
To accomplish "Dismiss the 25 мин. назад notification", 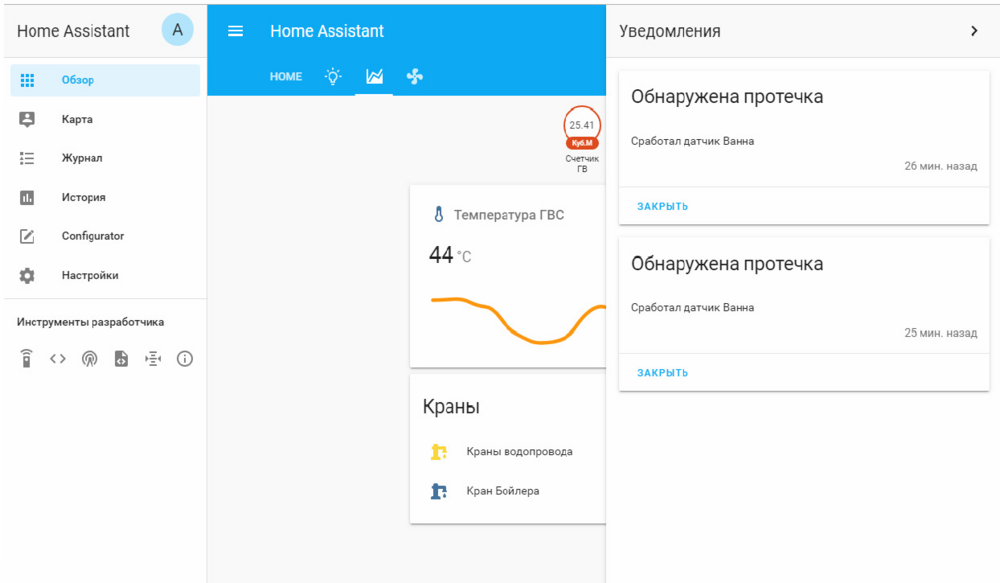I will 662,373.
